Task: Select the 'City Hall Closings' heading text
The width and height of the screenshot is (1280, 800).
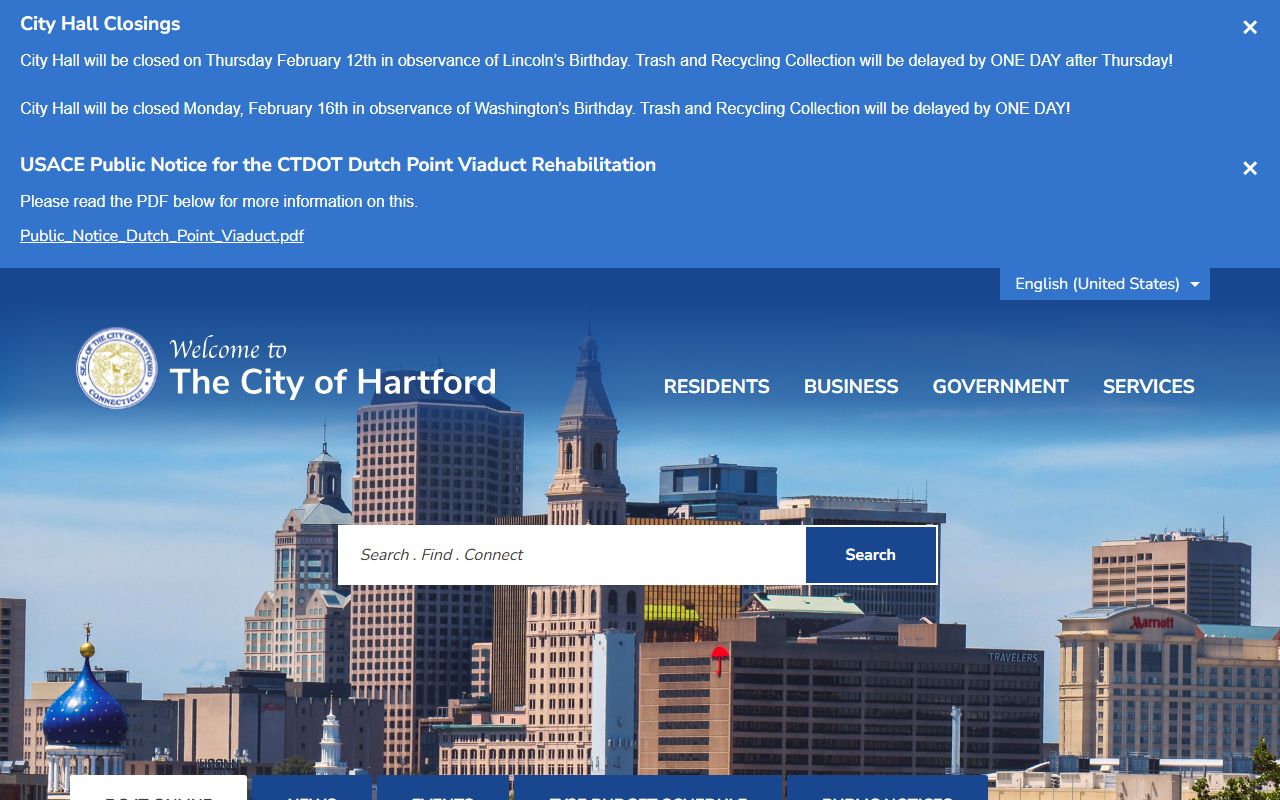Action: click(100, 24)
